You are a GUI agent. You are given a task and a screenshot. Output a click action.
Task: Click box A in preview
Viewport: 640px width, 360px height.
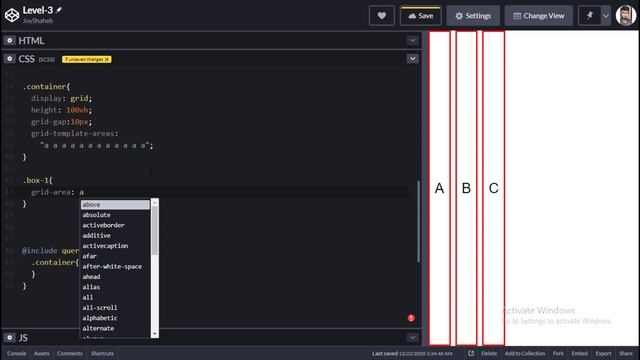439,188
